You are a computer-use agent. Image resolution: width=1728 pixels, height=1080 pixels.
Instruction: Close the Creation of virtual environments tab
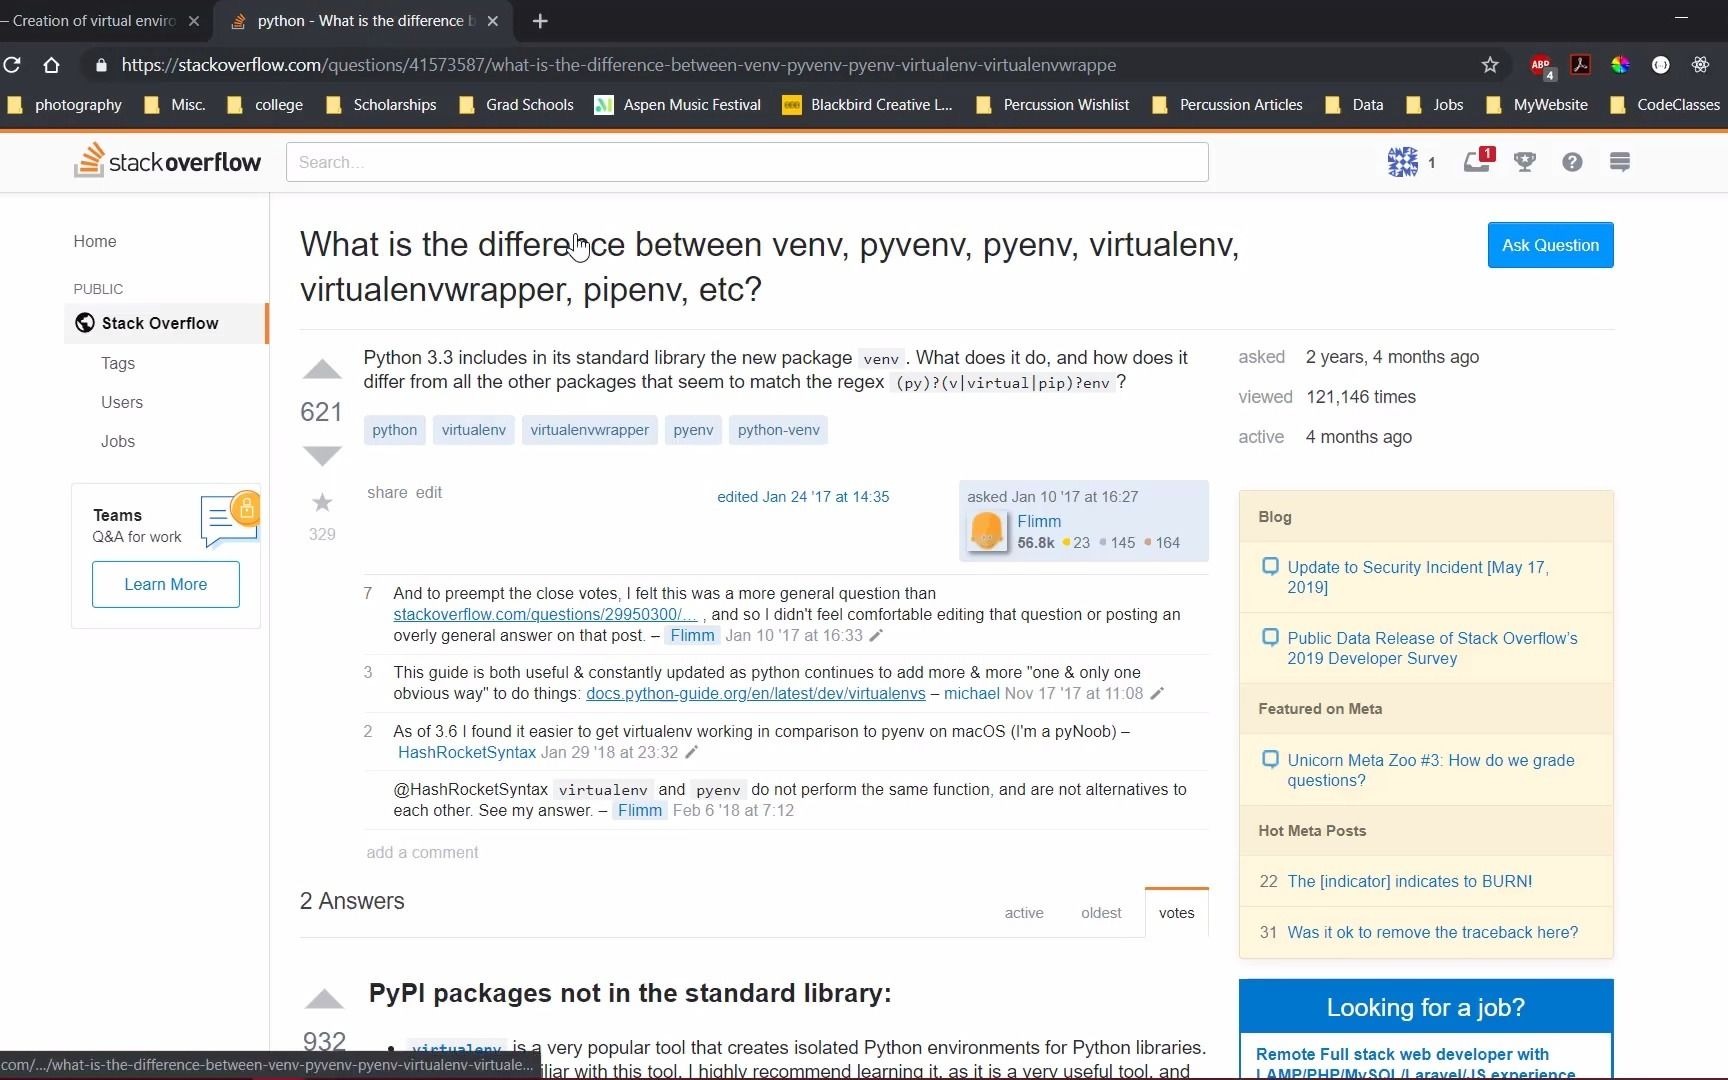194,21
